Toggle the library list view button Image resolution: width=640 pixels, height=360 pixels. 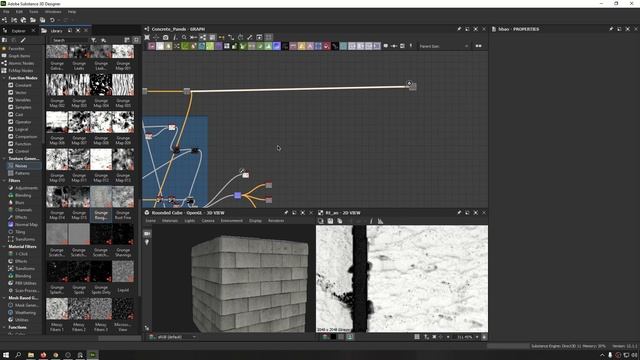127,40
